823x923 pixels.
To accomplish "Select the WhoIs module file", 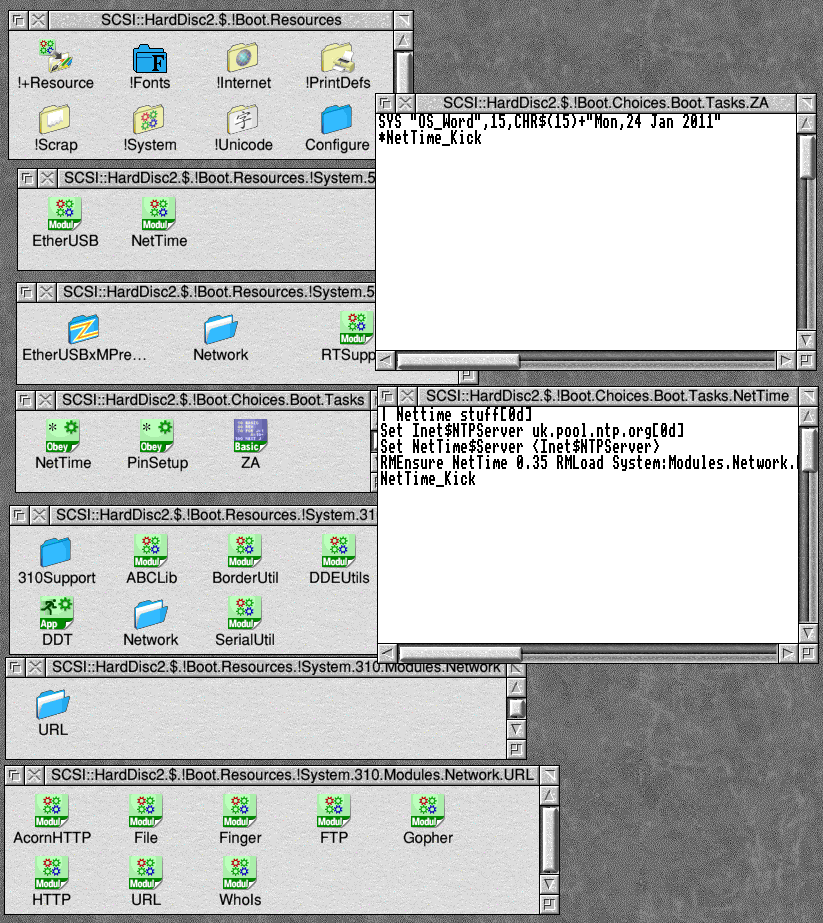I will [x=240, y=872].
